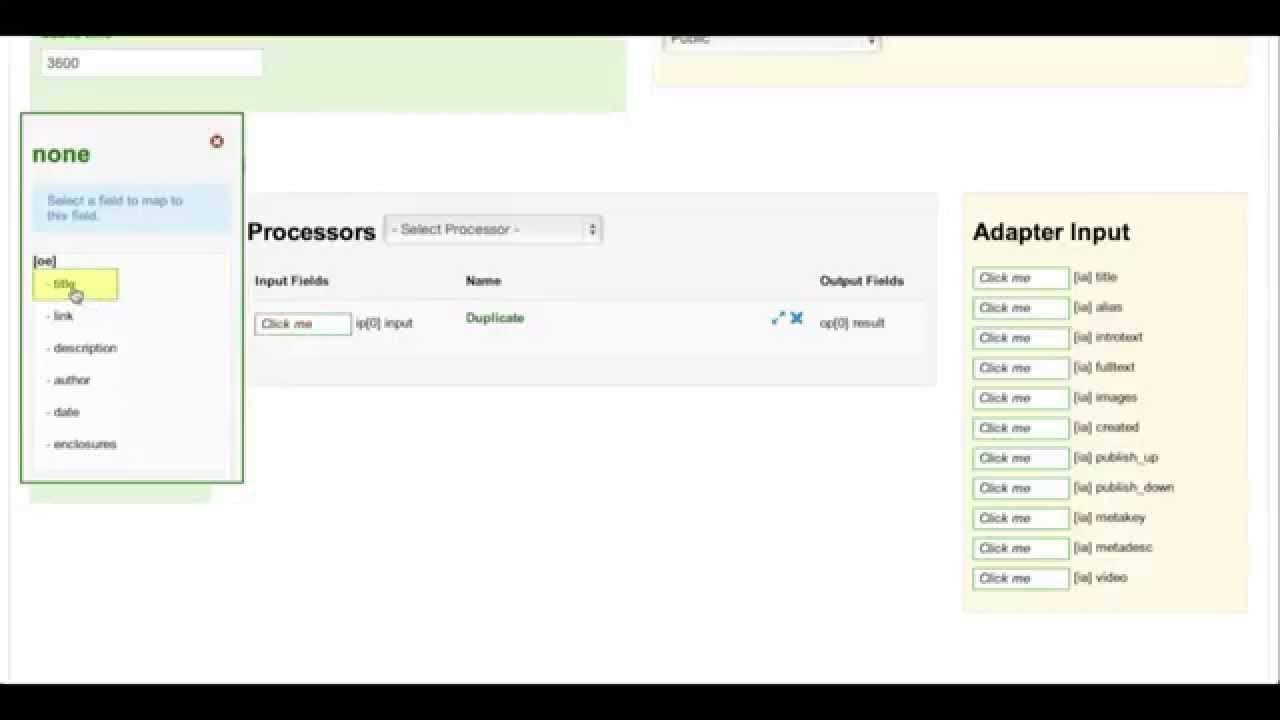Click the 'Click me' box for [ia] fulltext
This screenshot has height=720, width=1280.
(x=1021, y=368)
